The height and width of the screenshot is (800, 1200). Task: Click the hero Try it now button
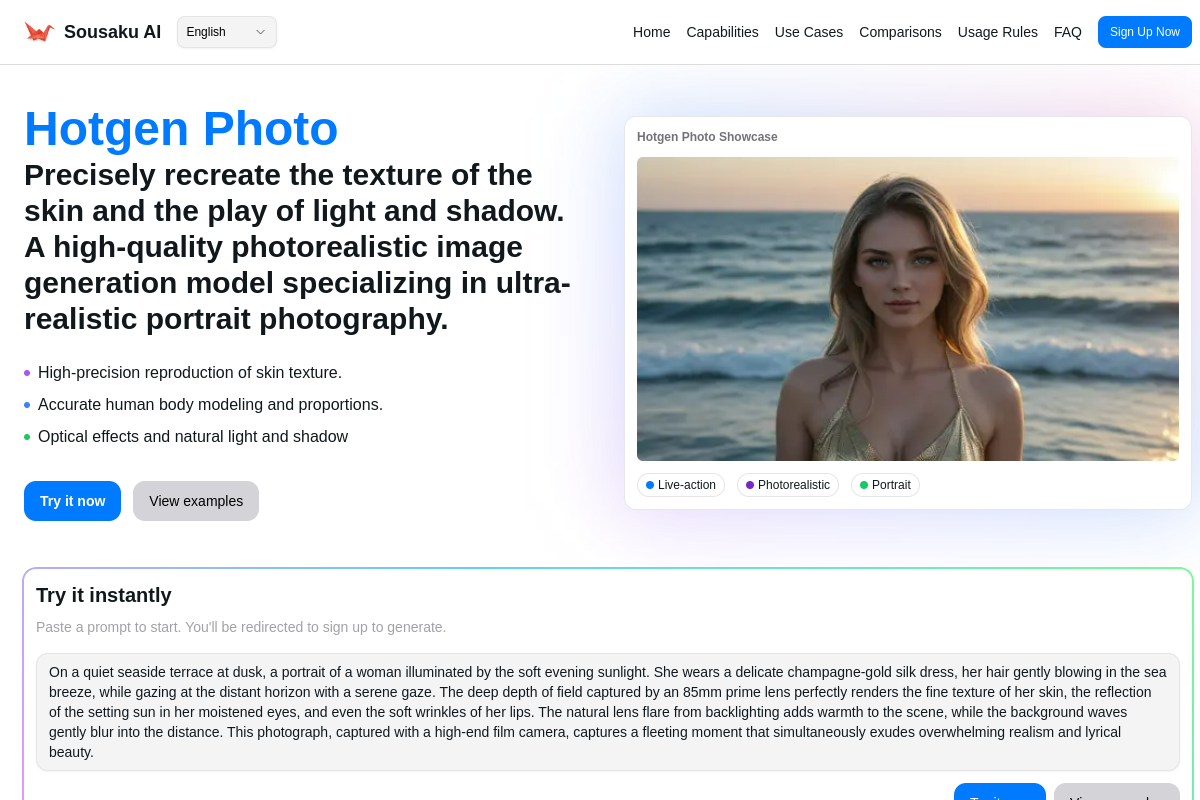click(x=72, y=501)
